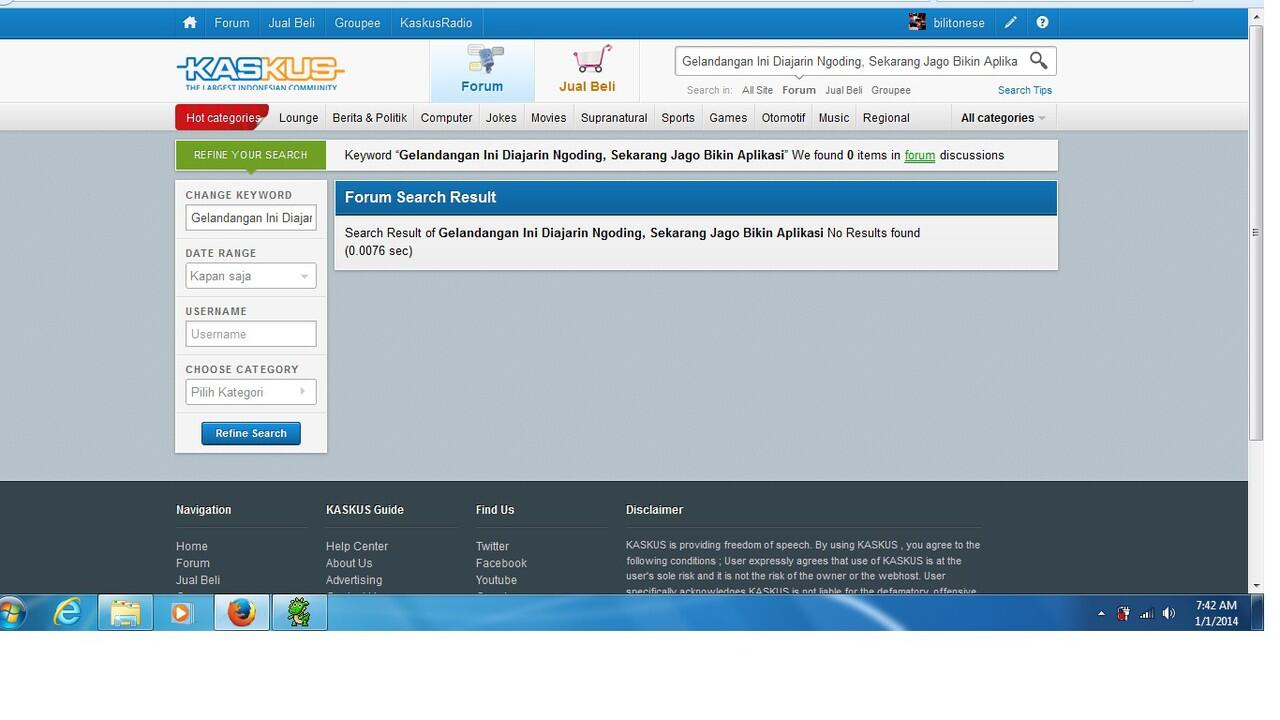Open footer Jual Beli link

tap(198, 580)
